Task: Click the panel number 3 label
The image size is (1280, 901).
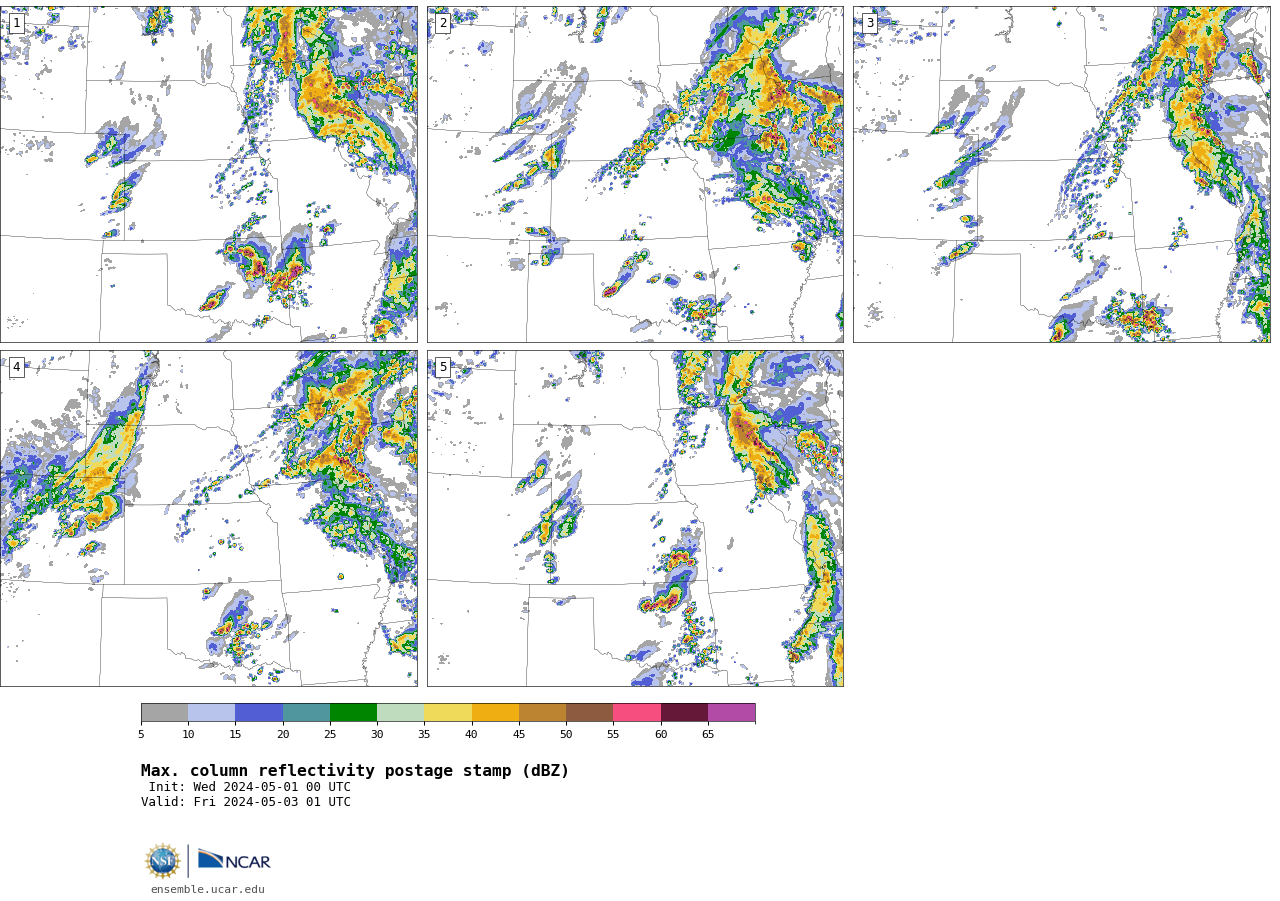Action: (x=869, y=23)
